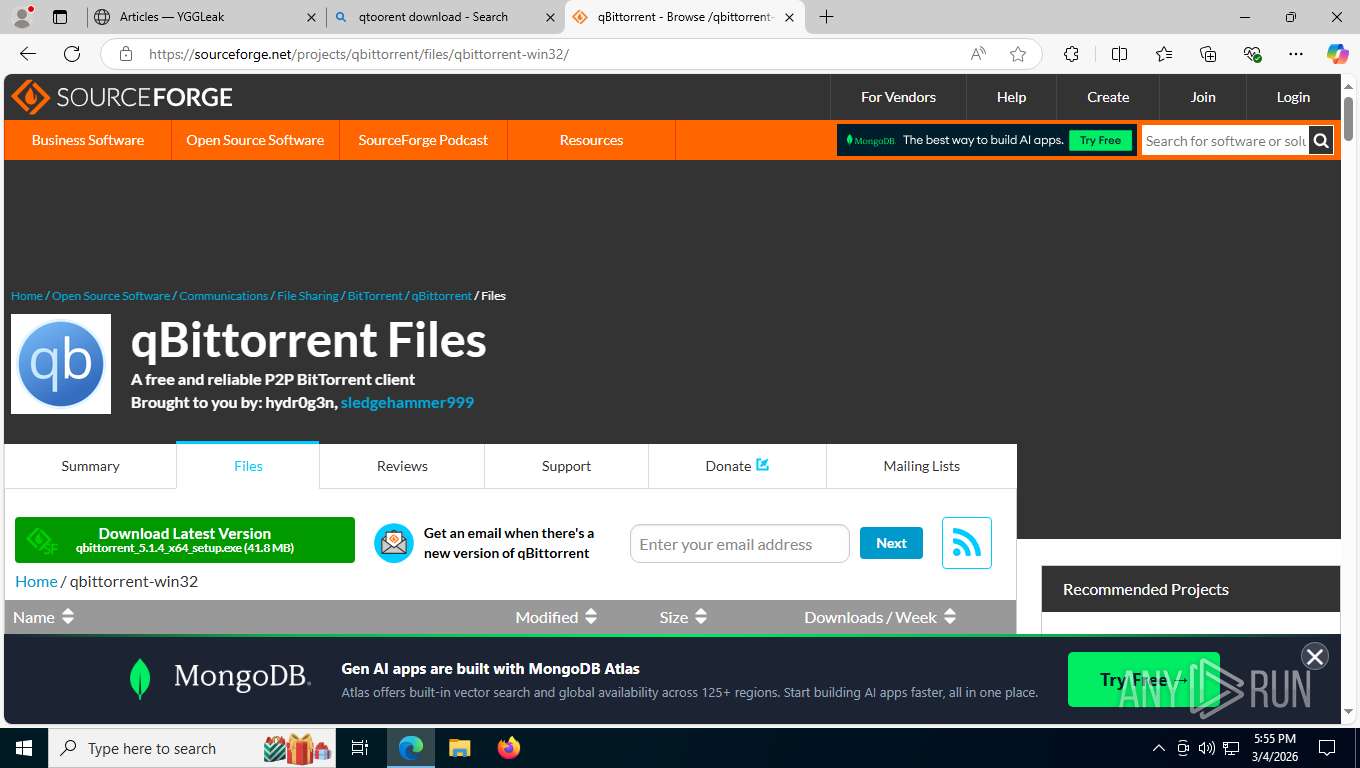Open File Explorer from taskbar
The width and height of the screenshot is (1360, 768).
click(x=459, y=748)
